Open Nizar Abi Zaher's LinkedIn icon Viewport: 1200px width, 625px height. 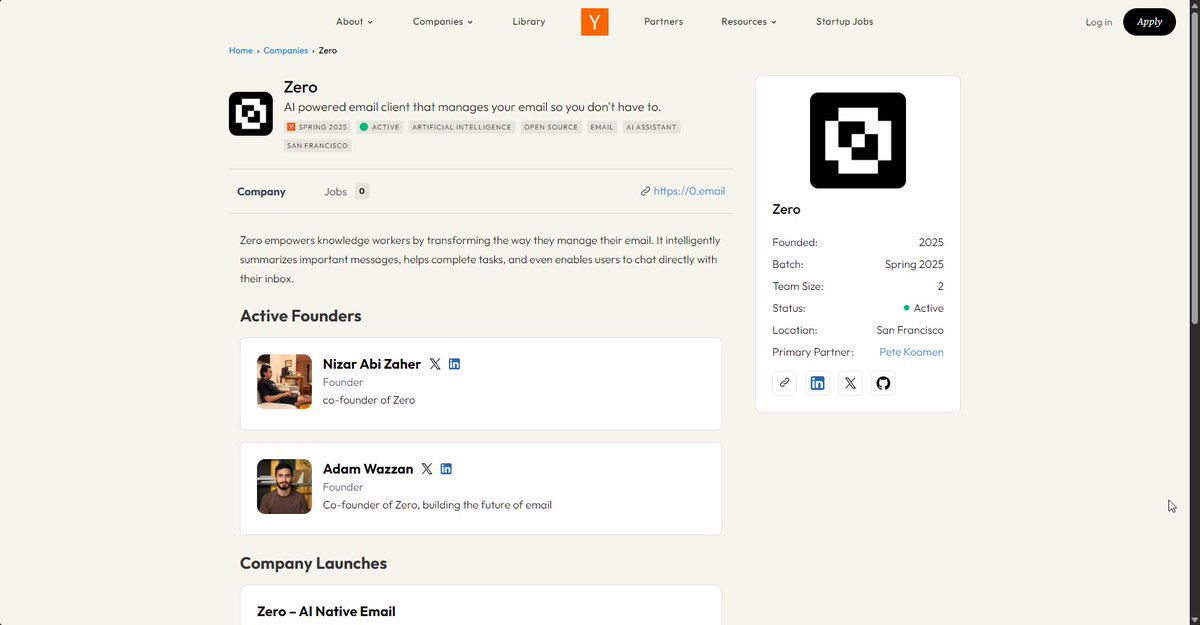(x=454, y=364)
